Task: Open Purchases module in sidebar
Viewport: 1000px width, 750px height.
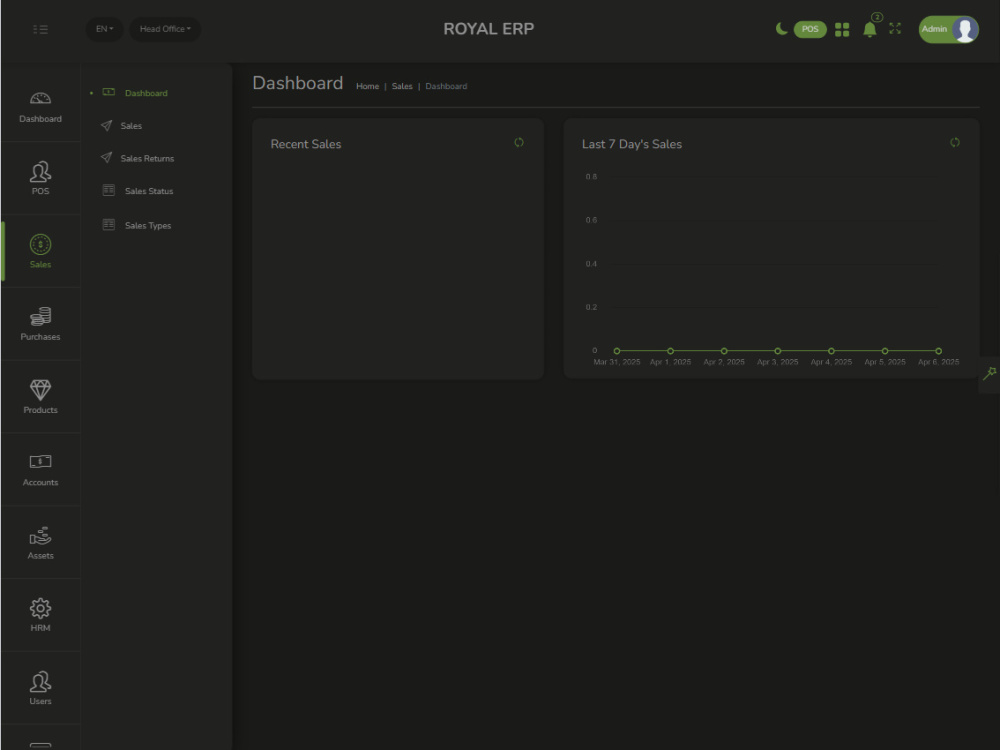Action: (x=40, y=324)
